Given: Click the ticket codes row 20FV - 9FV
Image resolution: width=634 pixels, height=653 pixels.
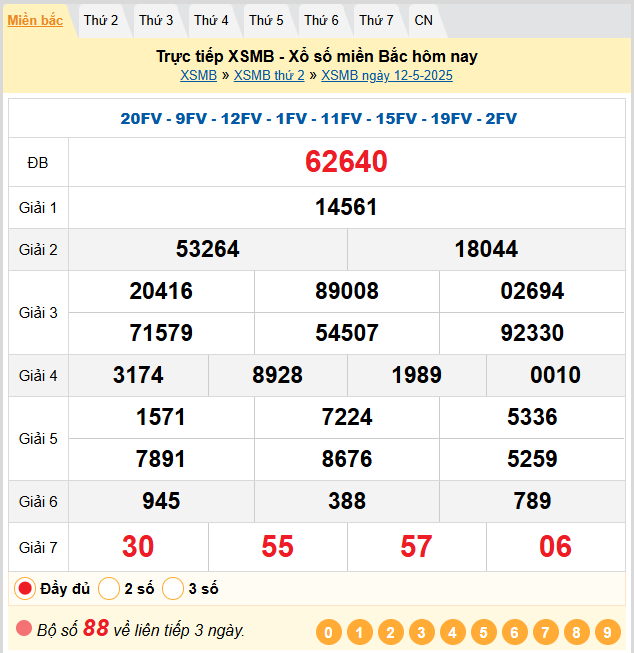Looking at the screenshot, I should tap(318, 119).
